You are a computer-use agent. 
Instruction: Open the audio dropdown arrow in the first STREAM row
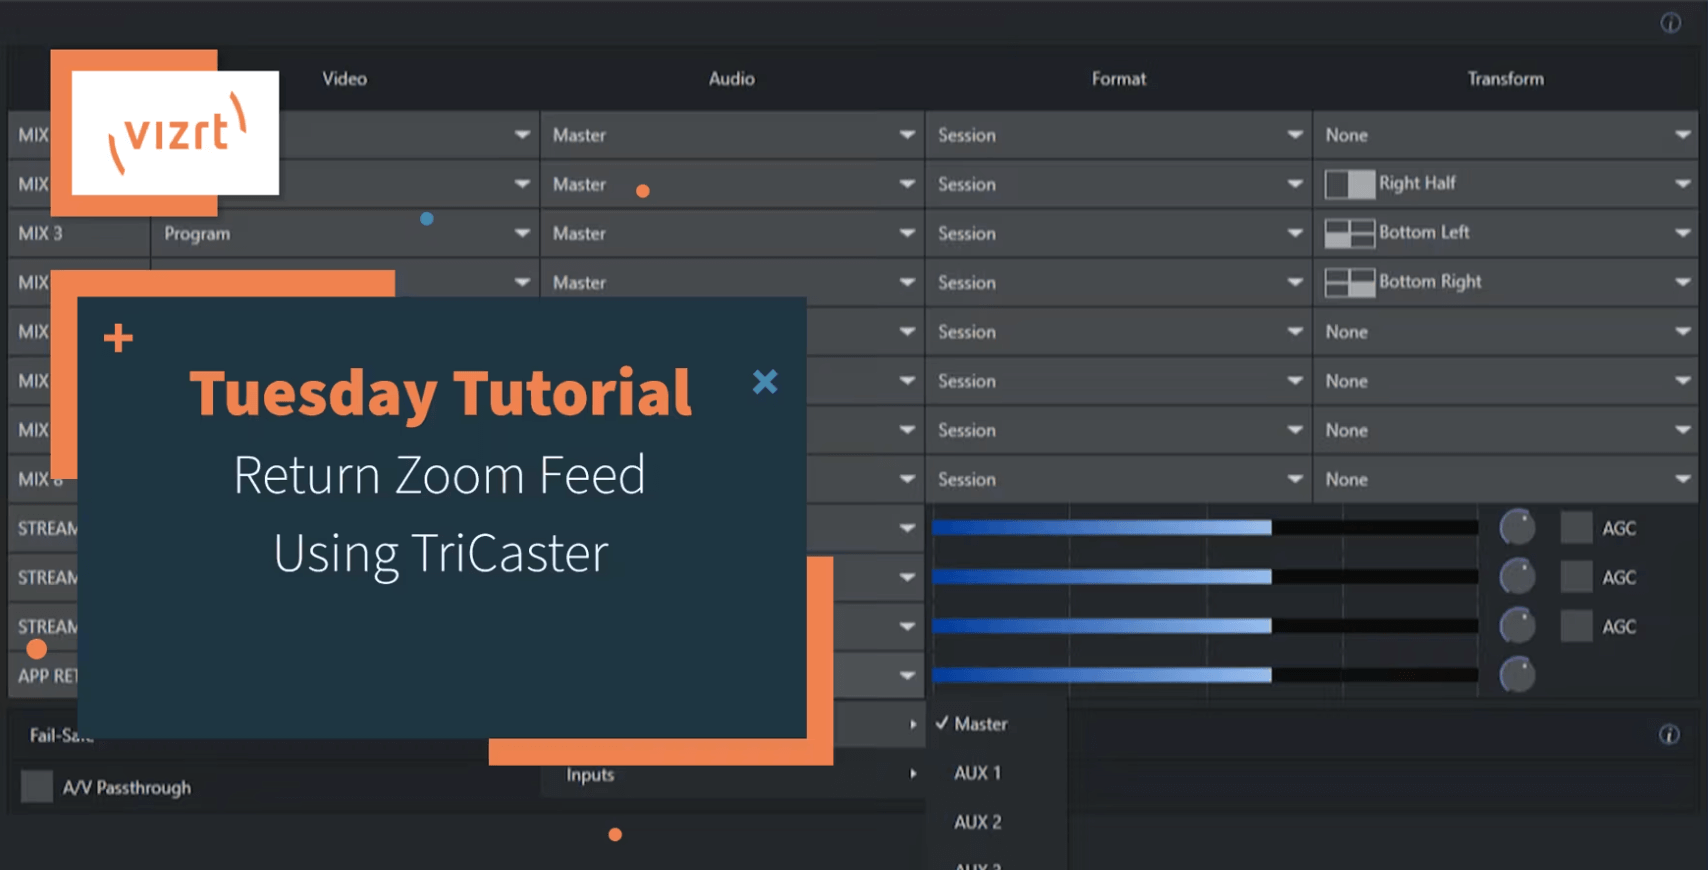907,528
